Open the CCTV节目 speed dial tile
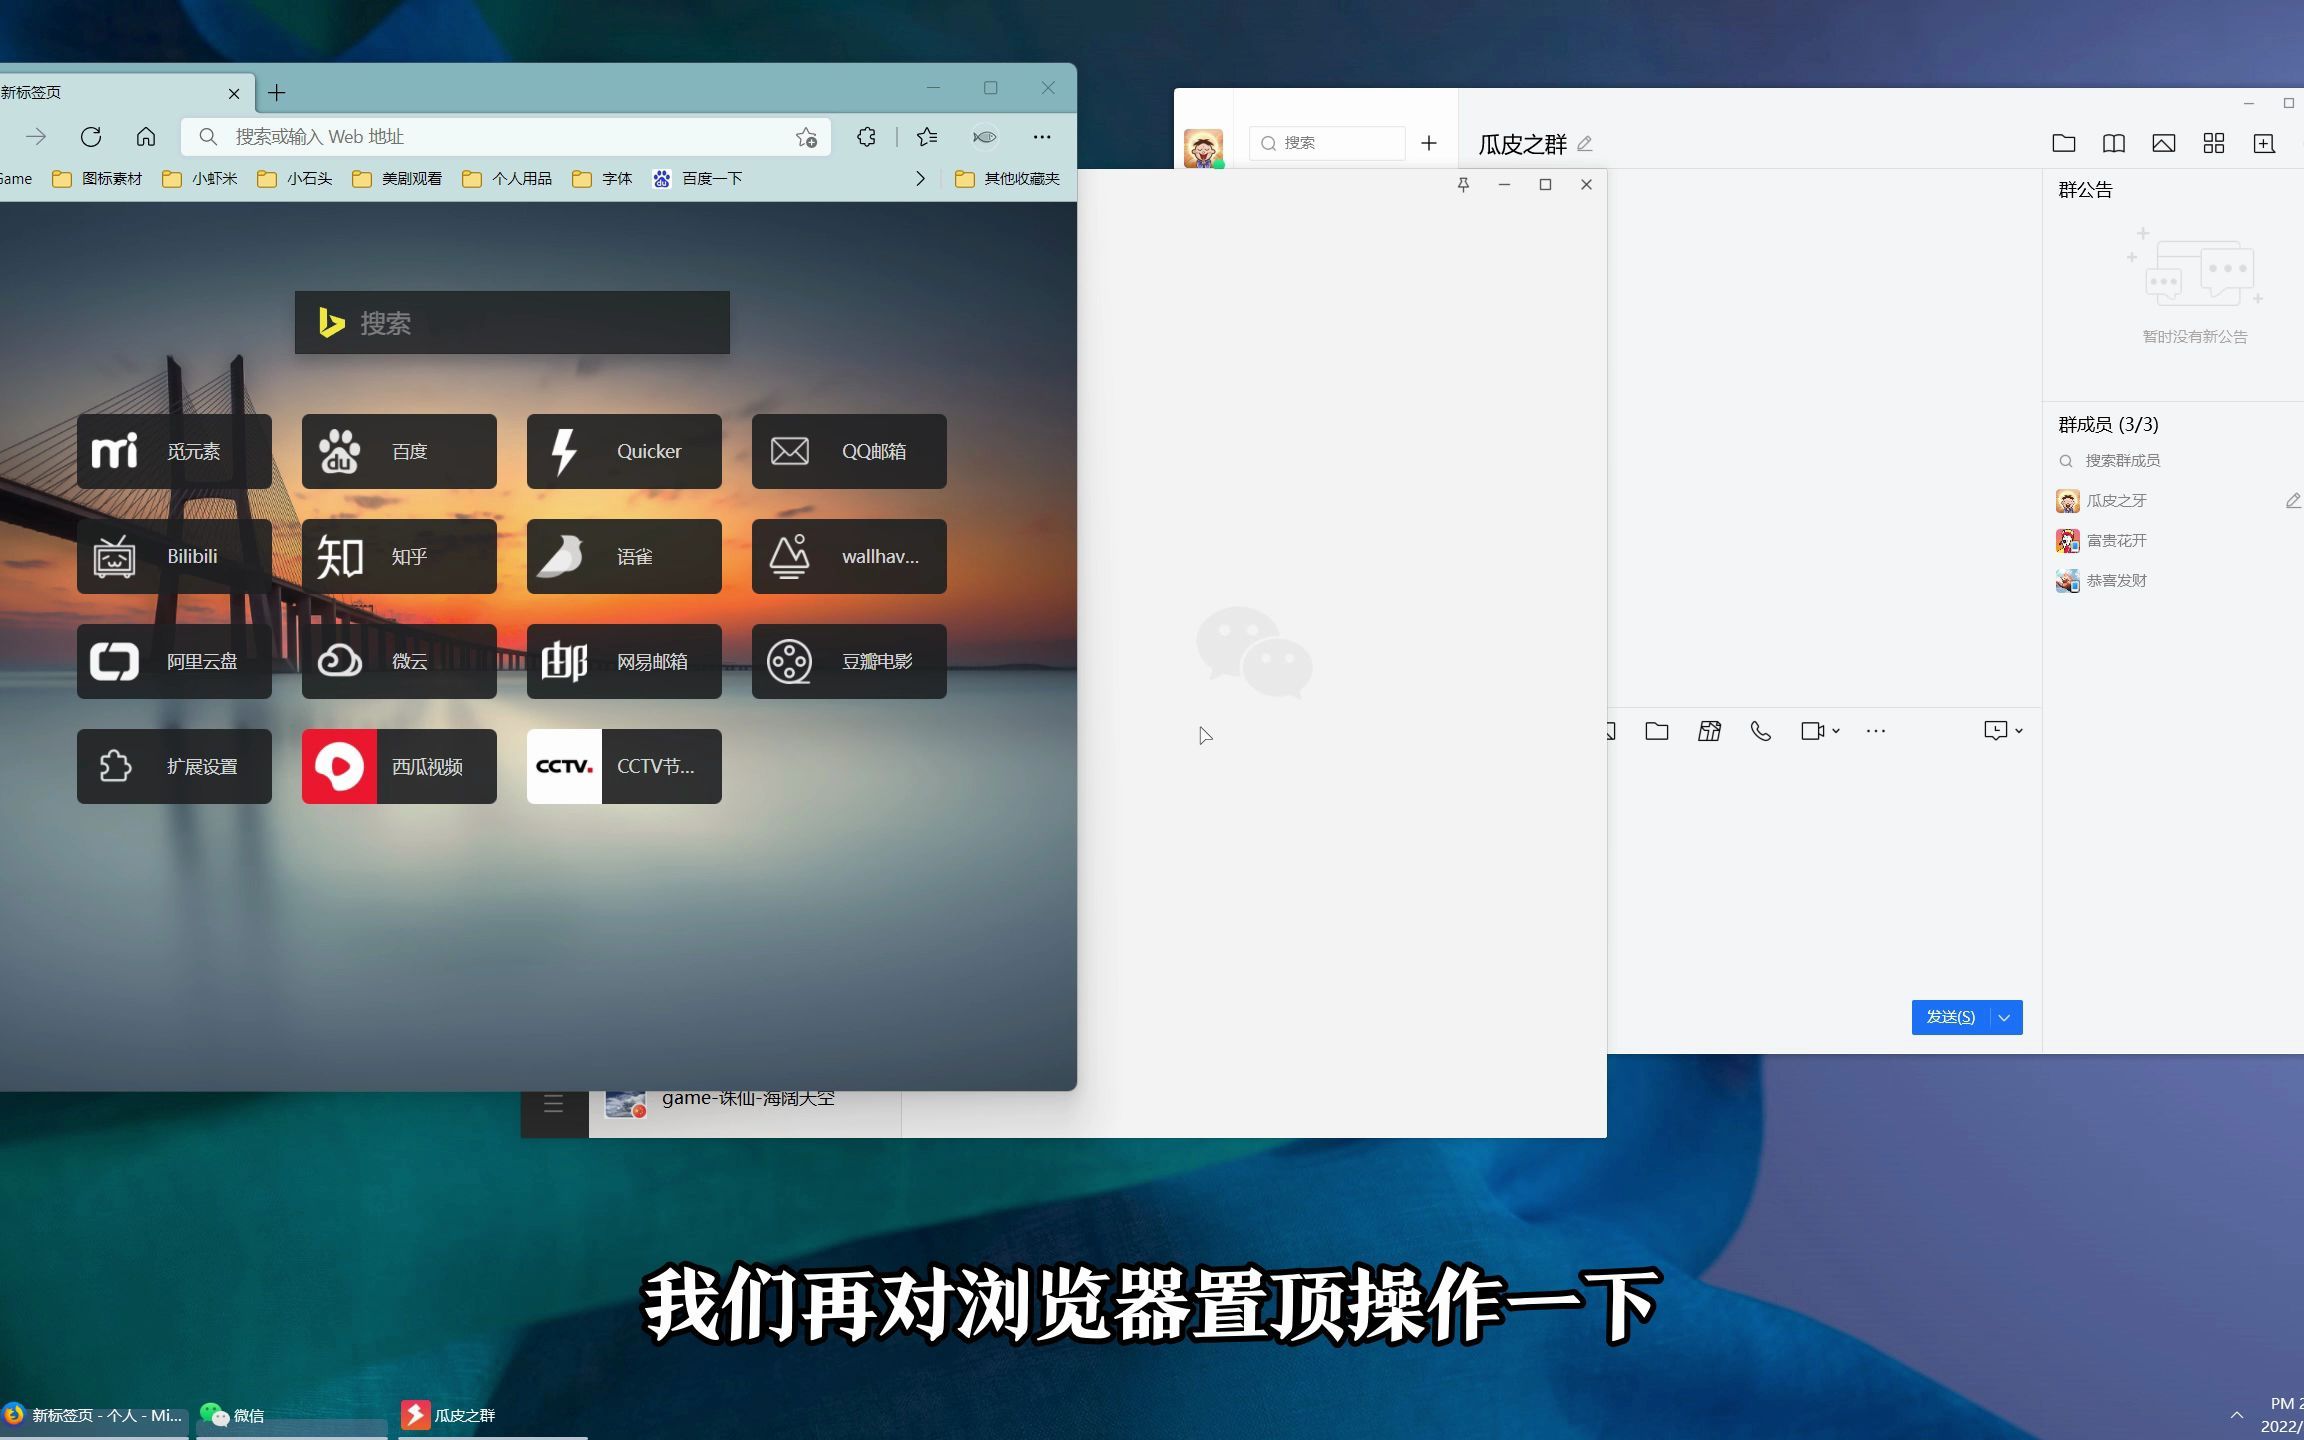2304x1440 pixels. click(x=624, y=766)
